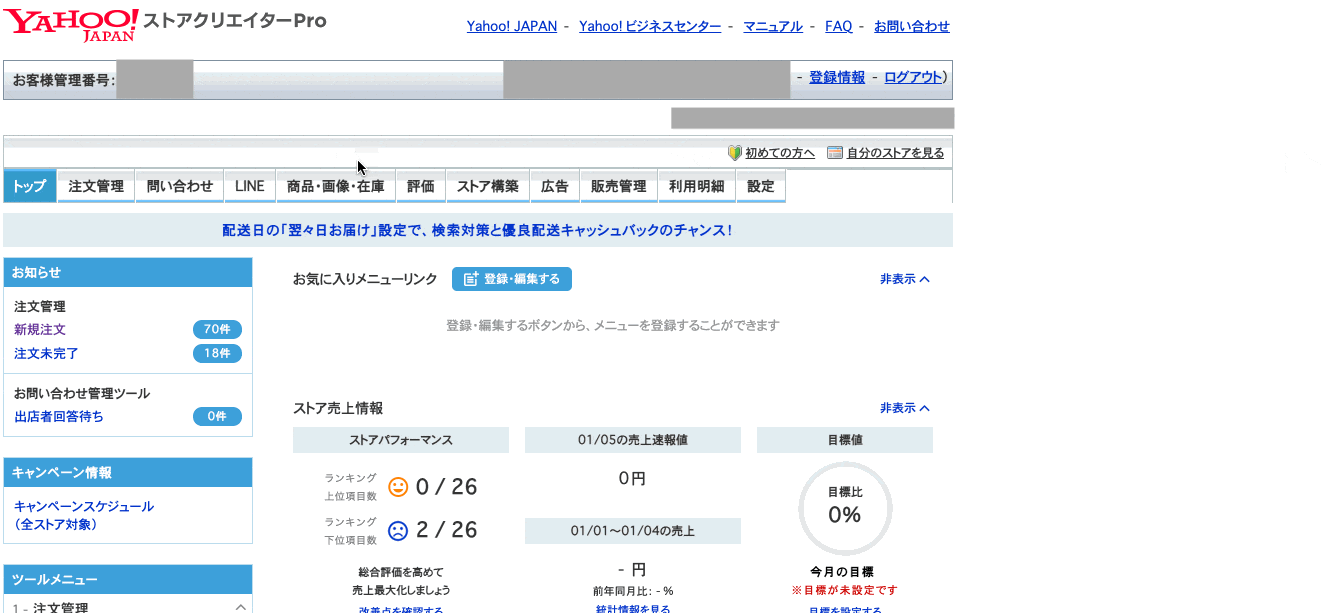Open the 注文未完了 link
The width and height of the screenshot is (1322, 613).
46,354
